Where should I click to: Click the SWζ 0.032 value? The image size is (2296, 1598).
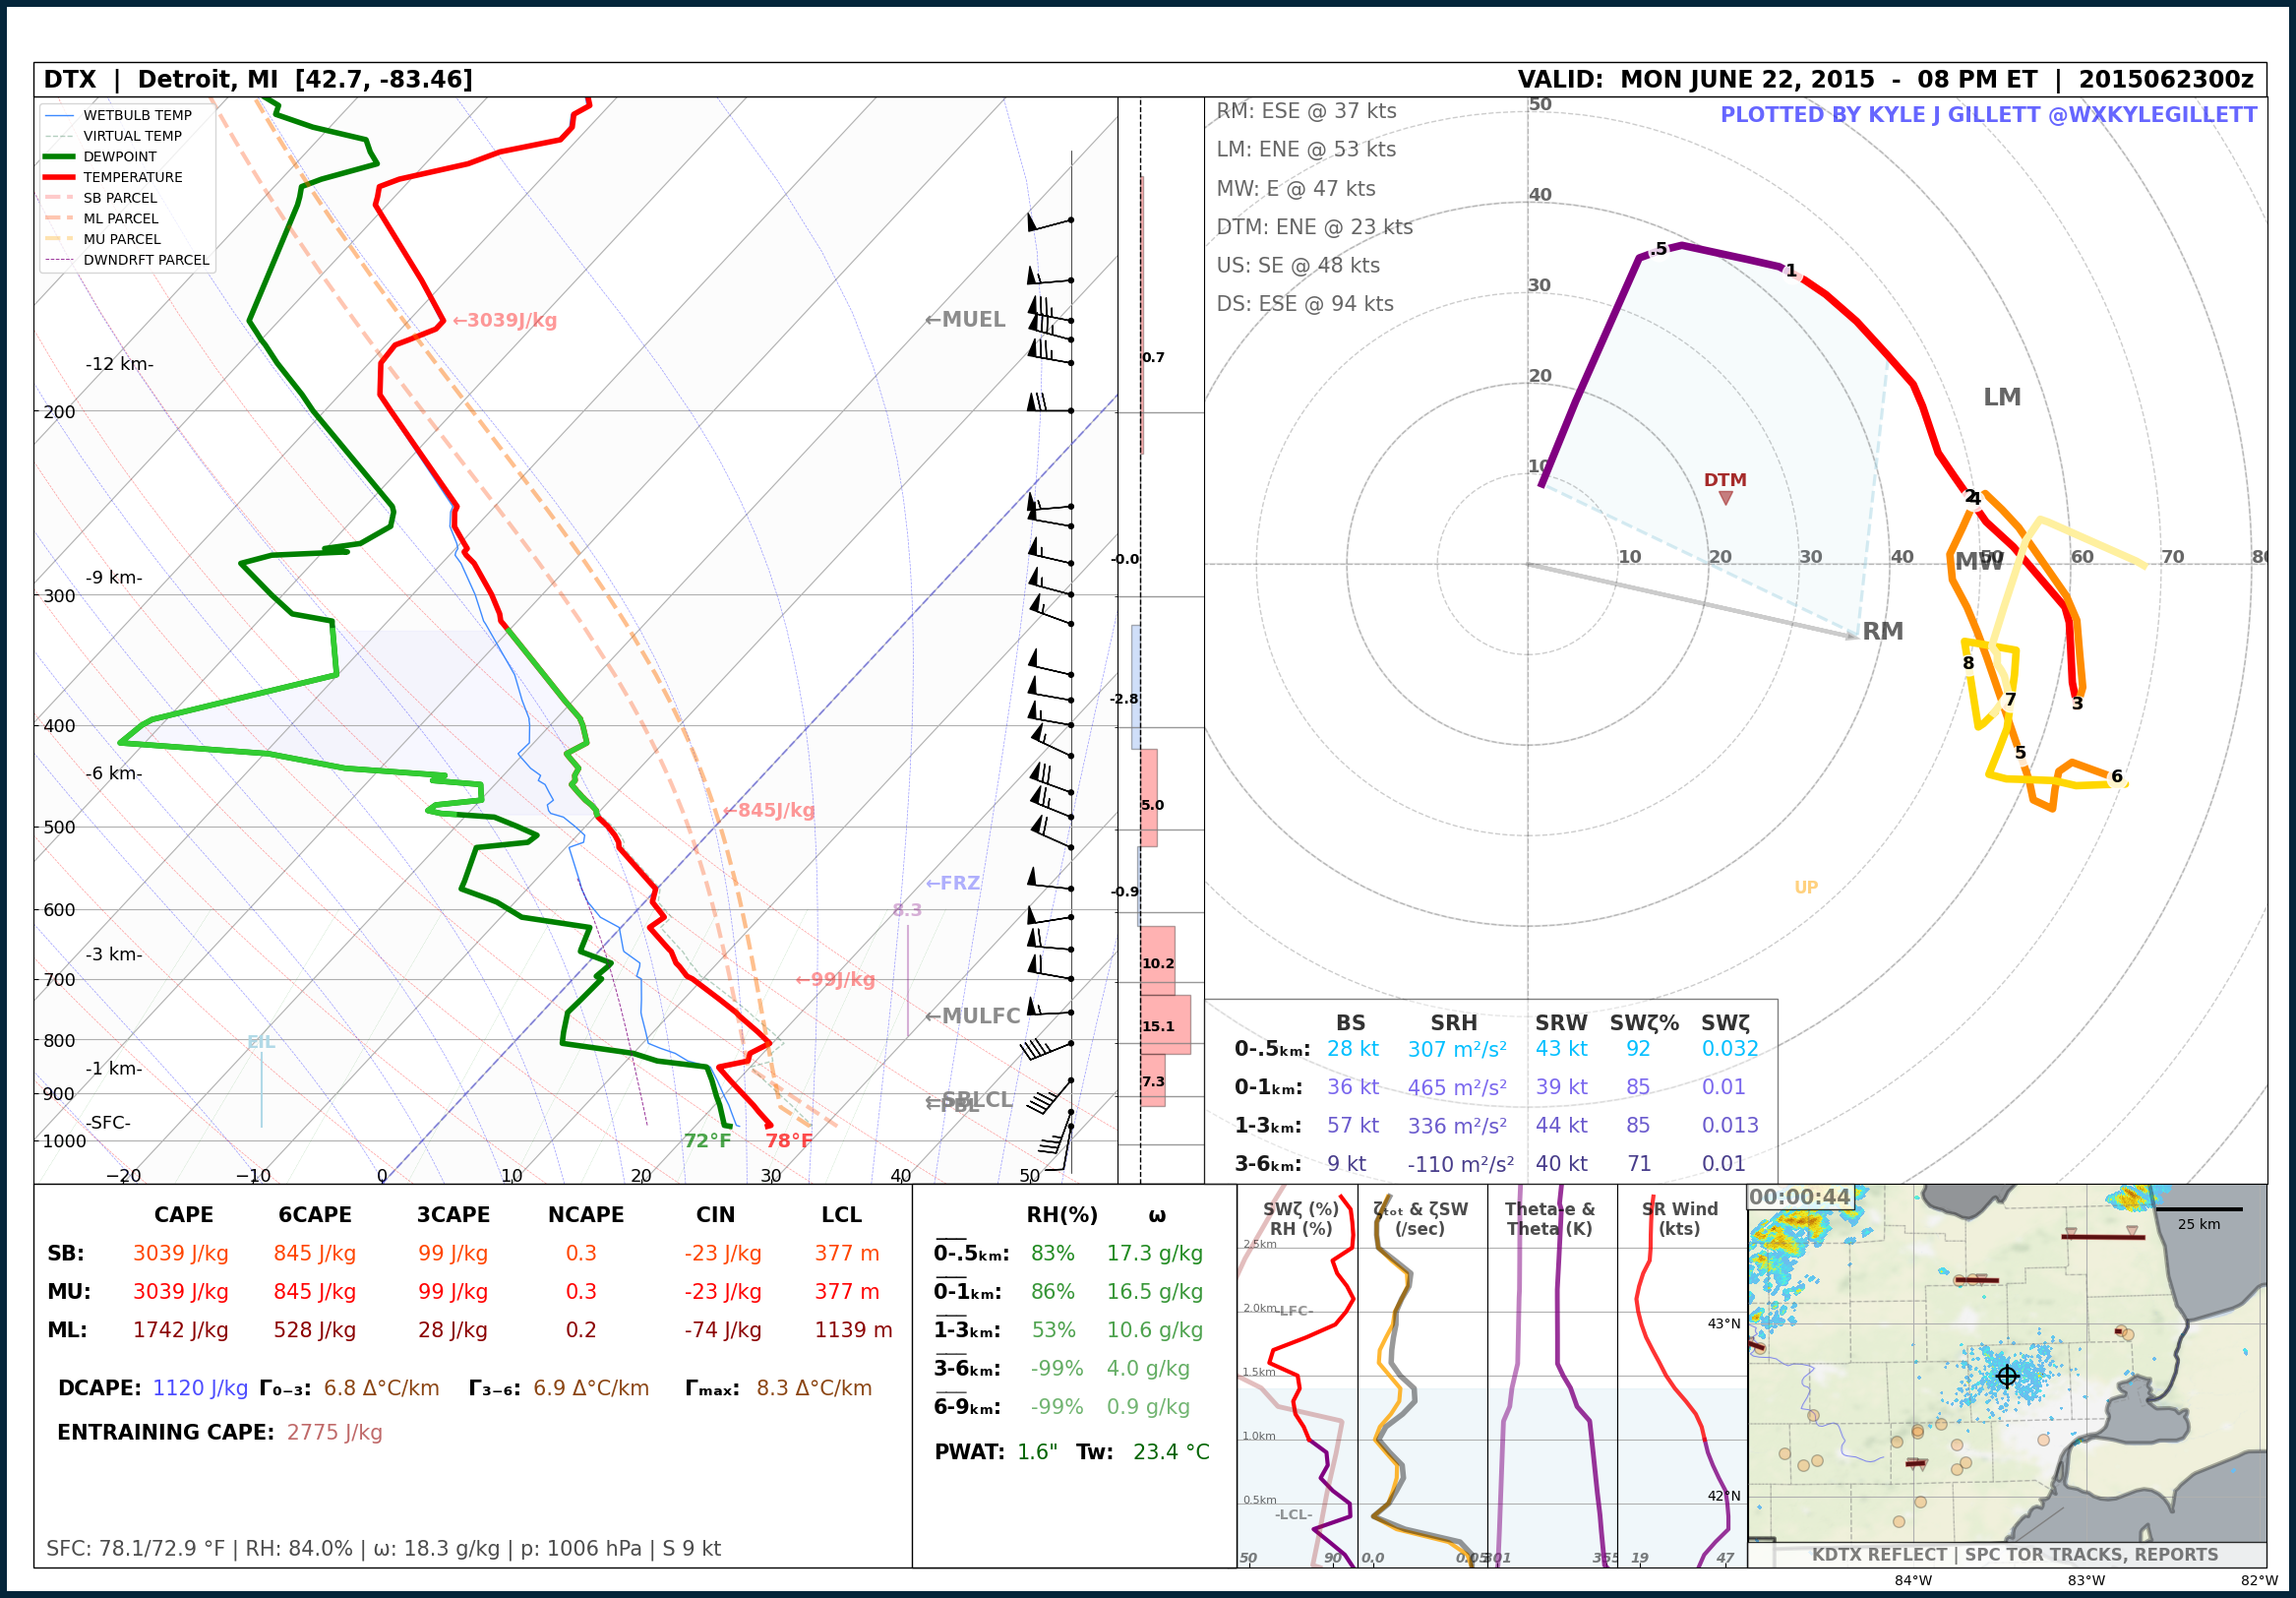tap(1729, 1049)
